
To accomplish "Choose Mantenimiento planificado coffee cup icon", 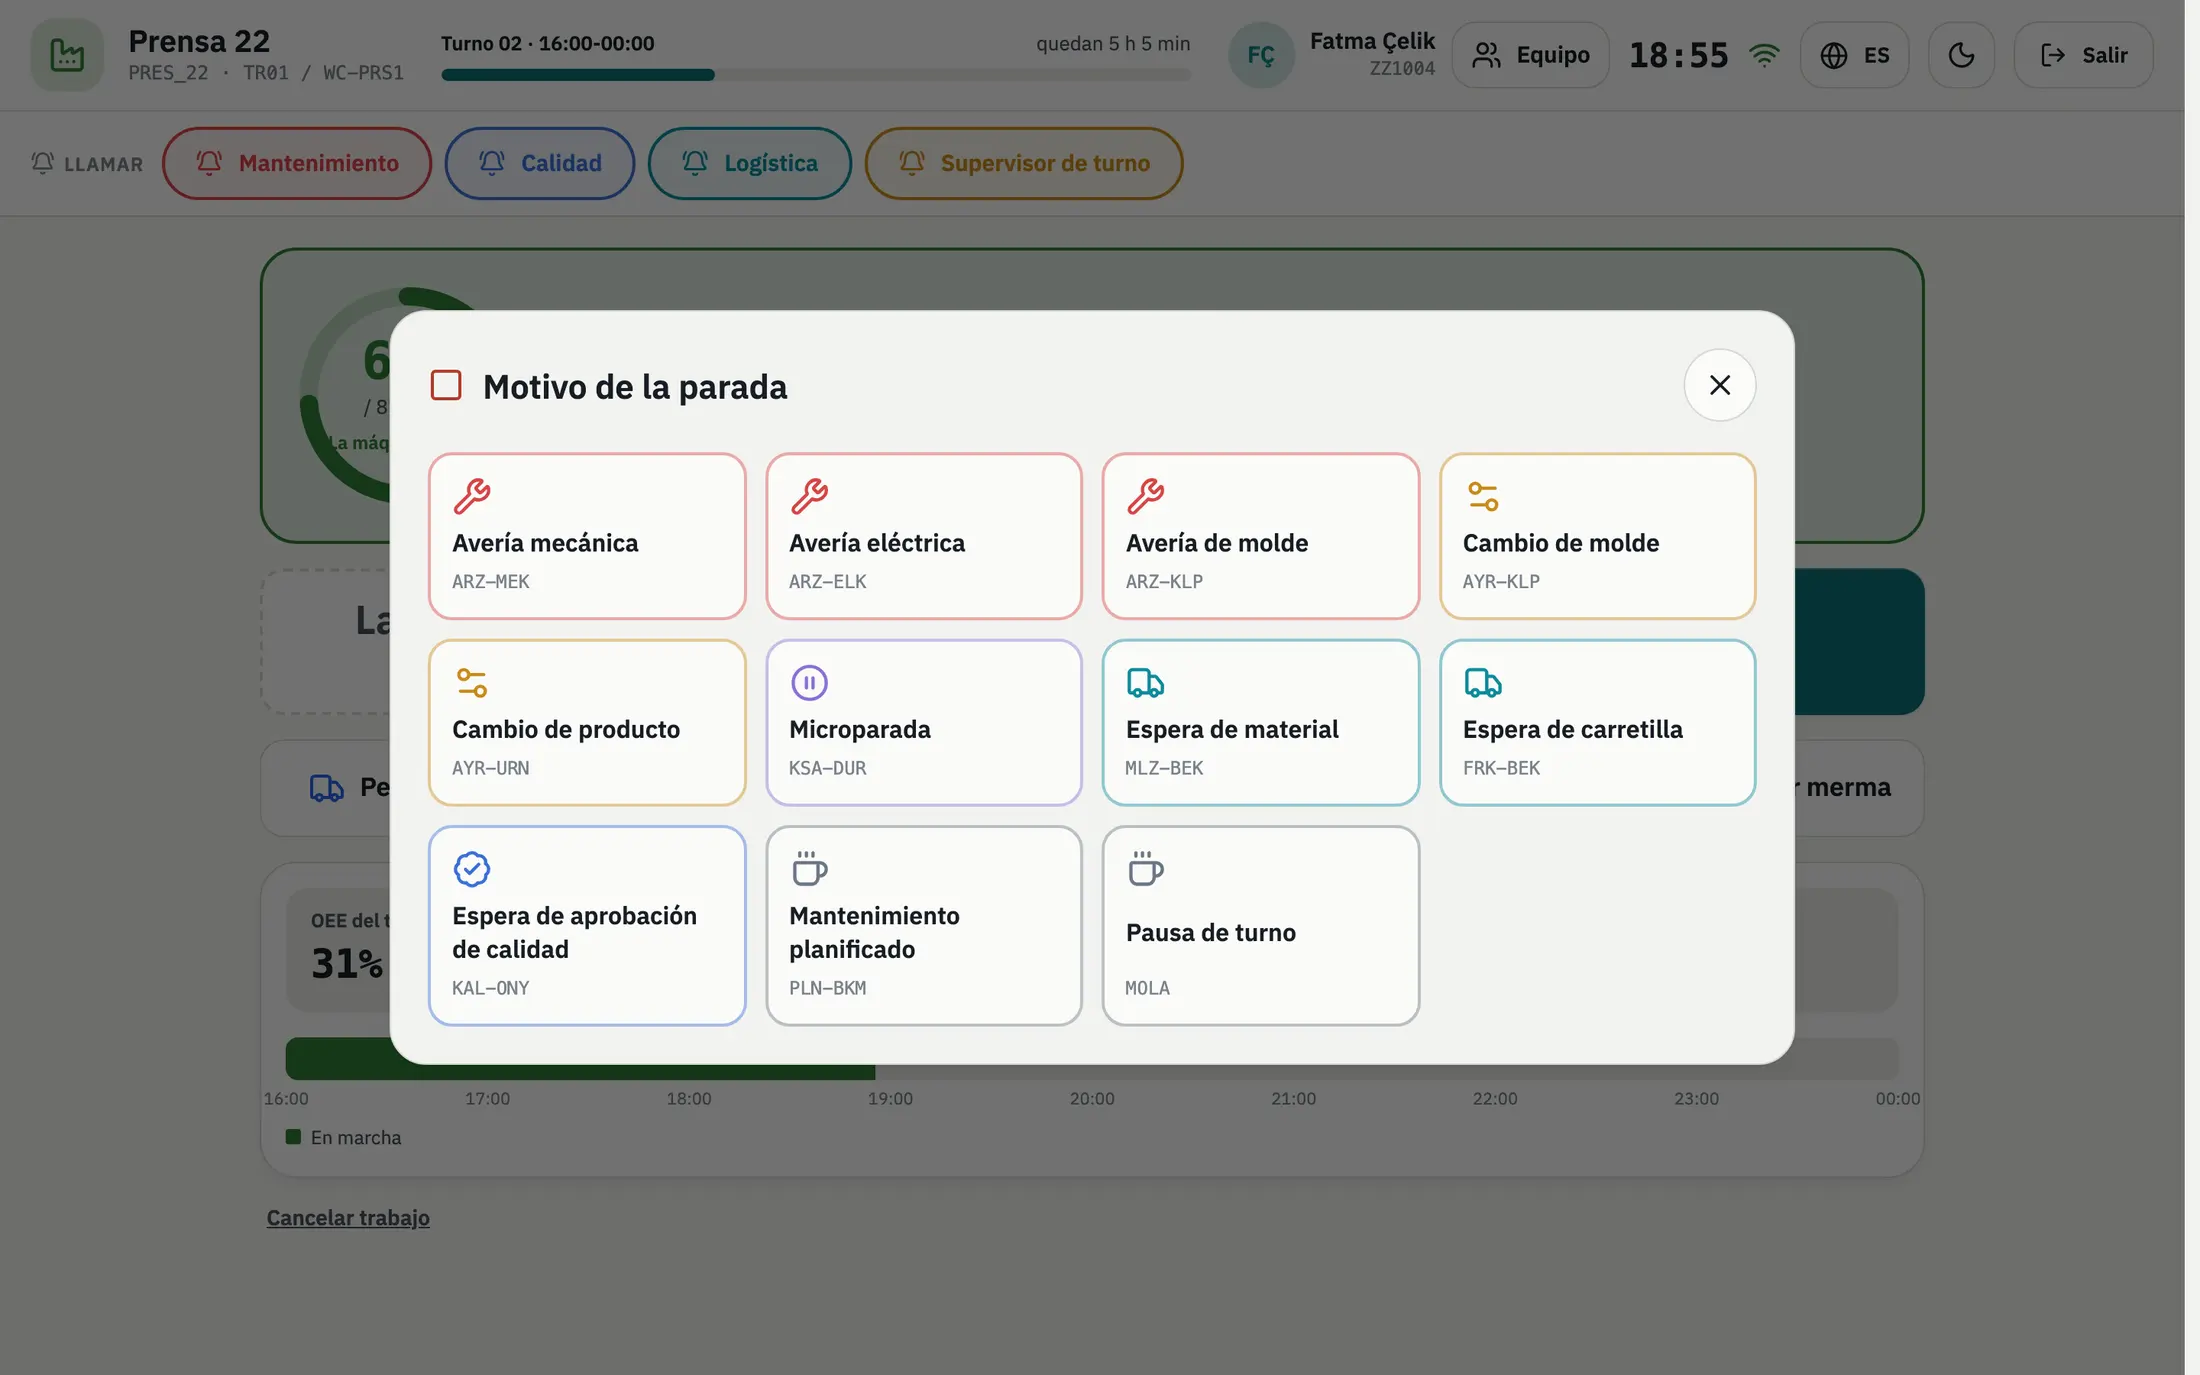I will point(809,869).
